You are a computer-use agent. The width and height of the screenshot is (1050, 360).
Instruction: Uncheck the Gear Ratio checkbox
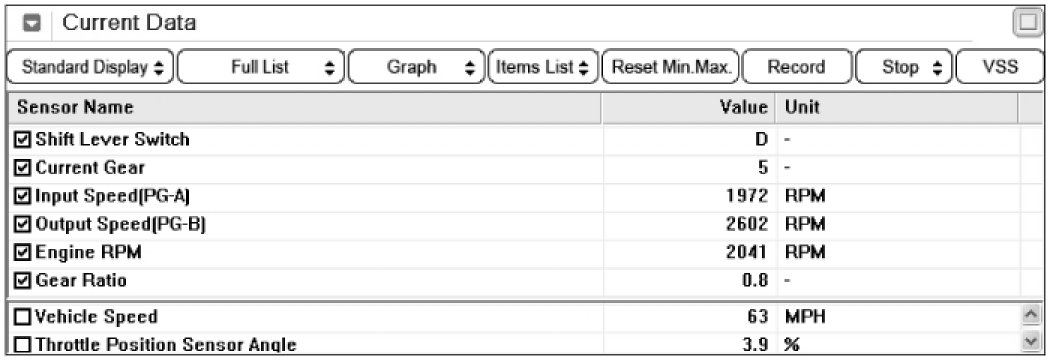22,280
